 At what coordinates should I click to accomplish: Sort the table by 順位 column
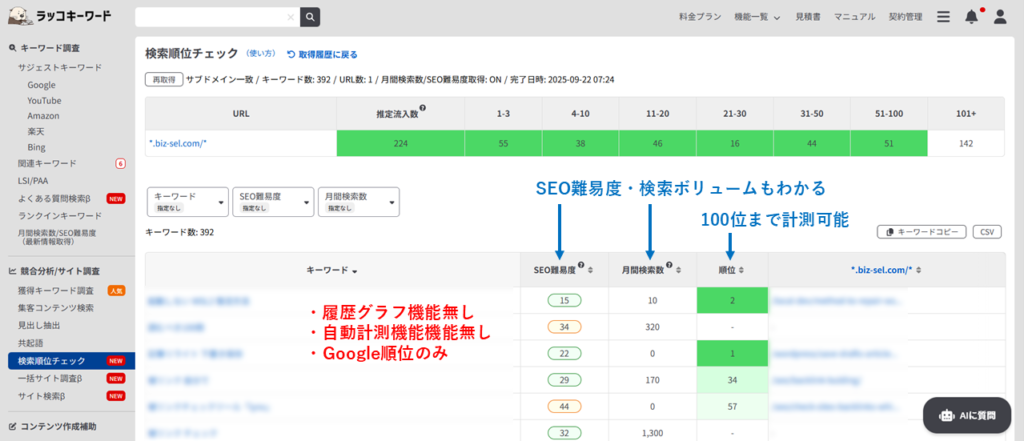[734, 269]
